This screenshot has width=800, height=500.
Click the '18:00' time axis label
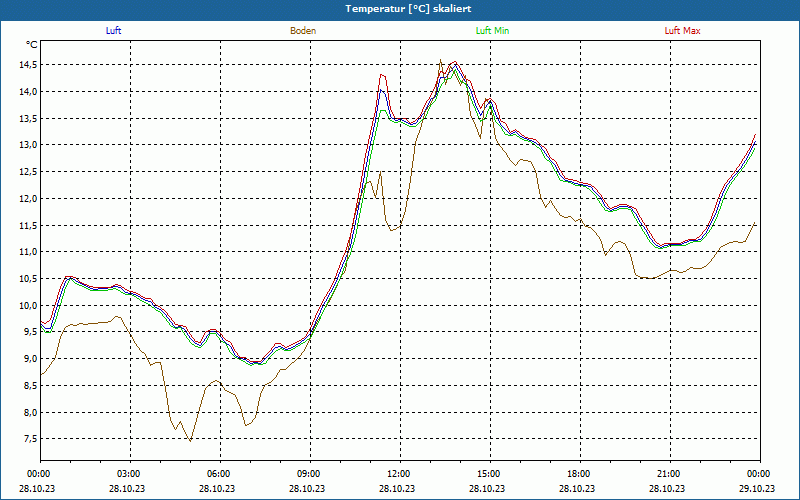[x=579, y=474]
